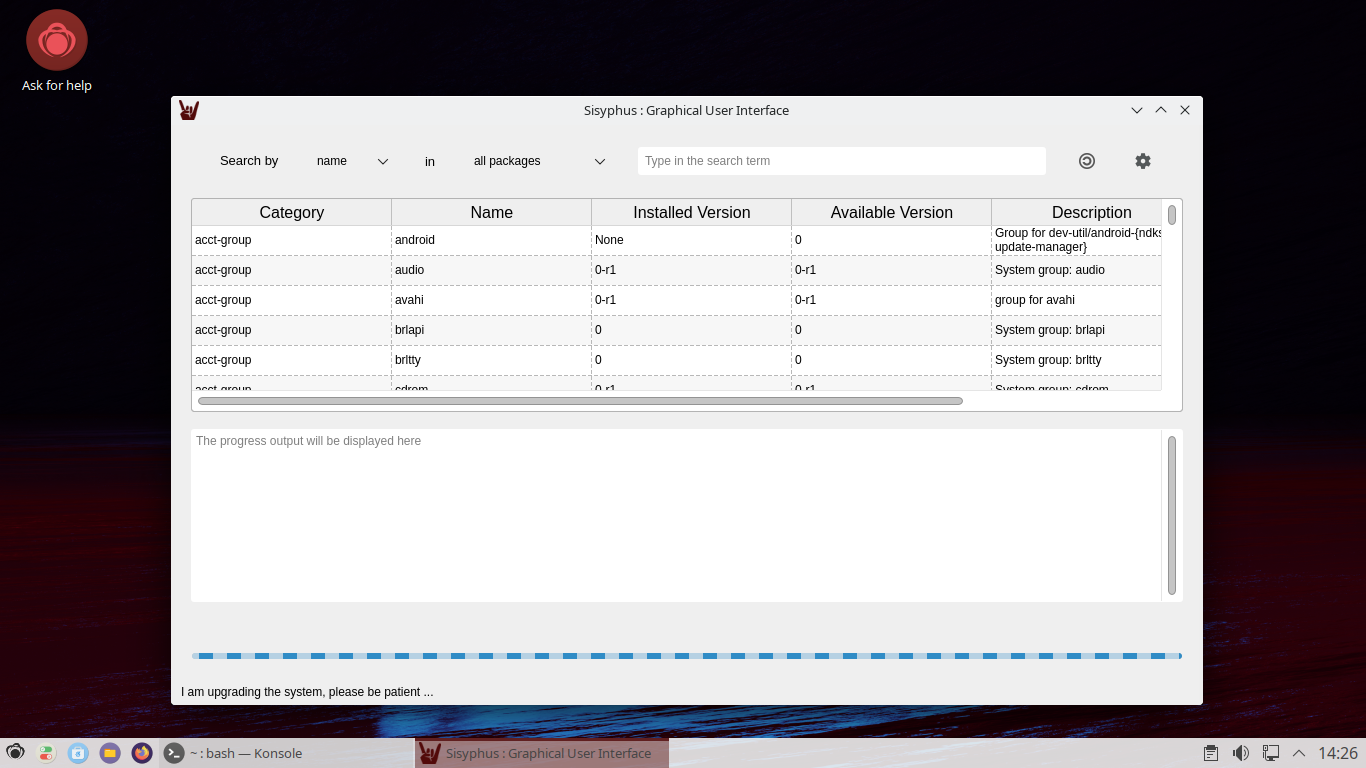Open the clock showing 14:26
The width and height of the screenshot is (1366, 768).
pos(1338,753)
